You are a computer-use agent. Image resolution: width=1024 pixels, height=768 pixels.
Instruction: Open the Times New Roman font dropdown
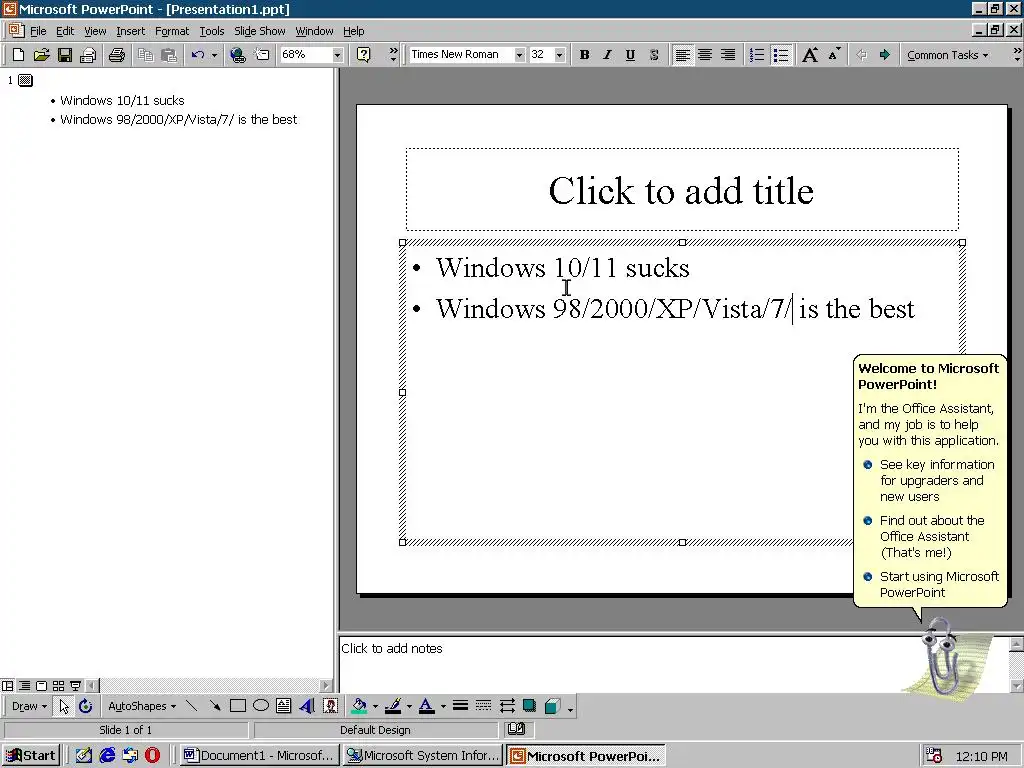(519, 55)
